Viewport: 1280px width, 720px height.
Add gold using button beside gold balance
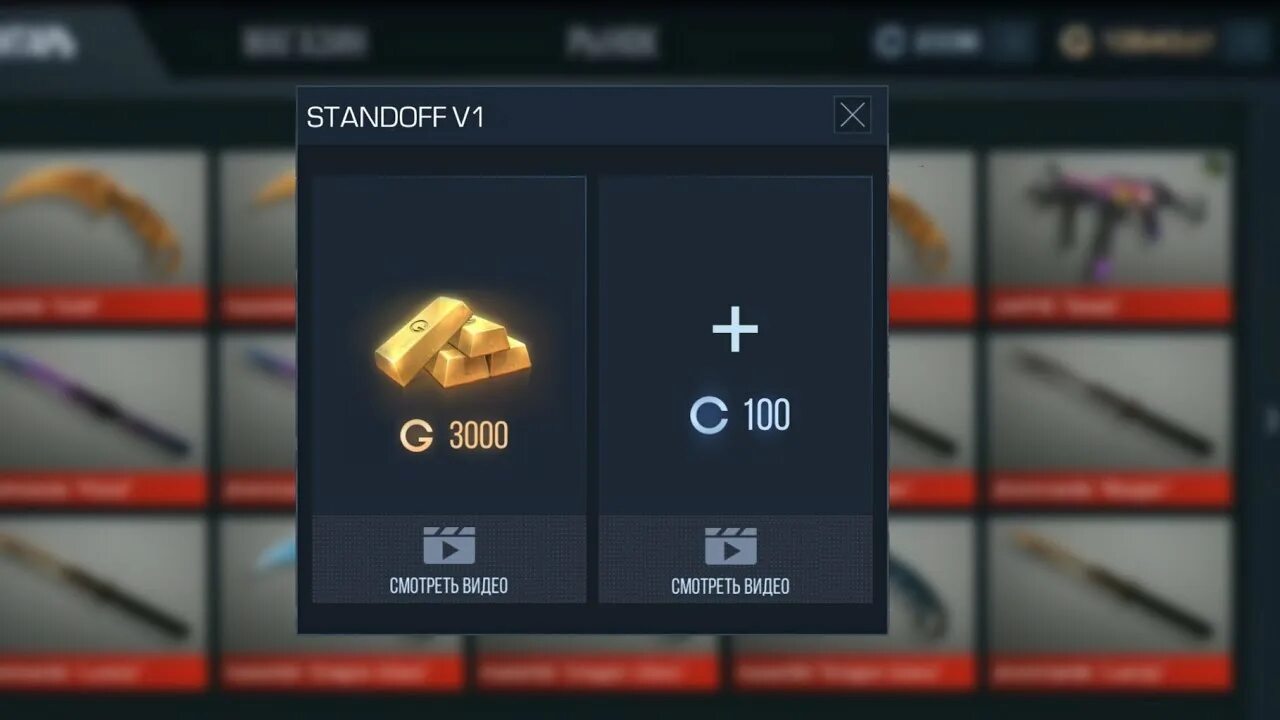click(1247, 42)
